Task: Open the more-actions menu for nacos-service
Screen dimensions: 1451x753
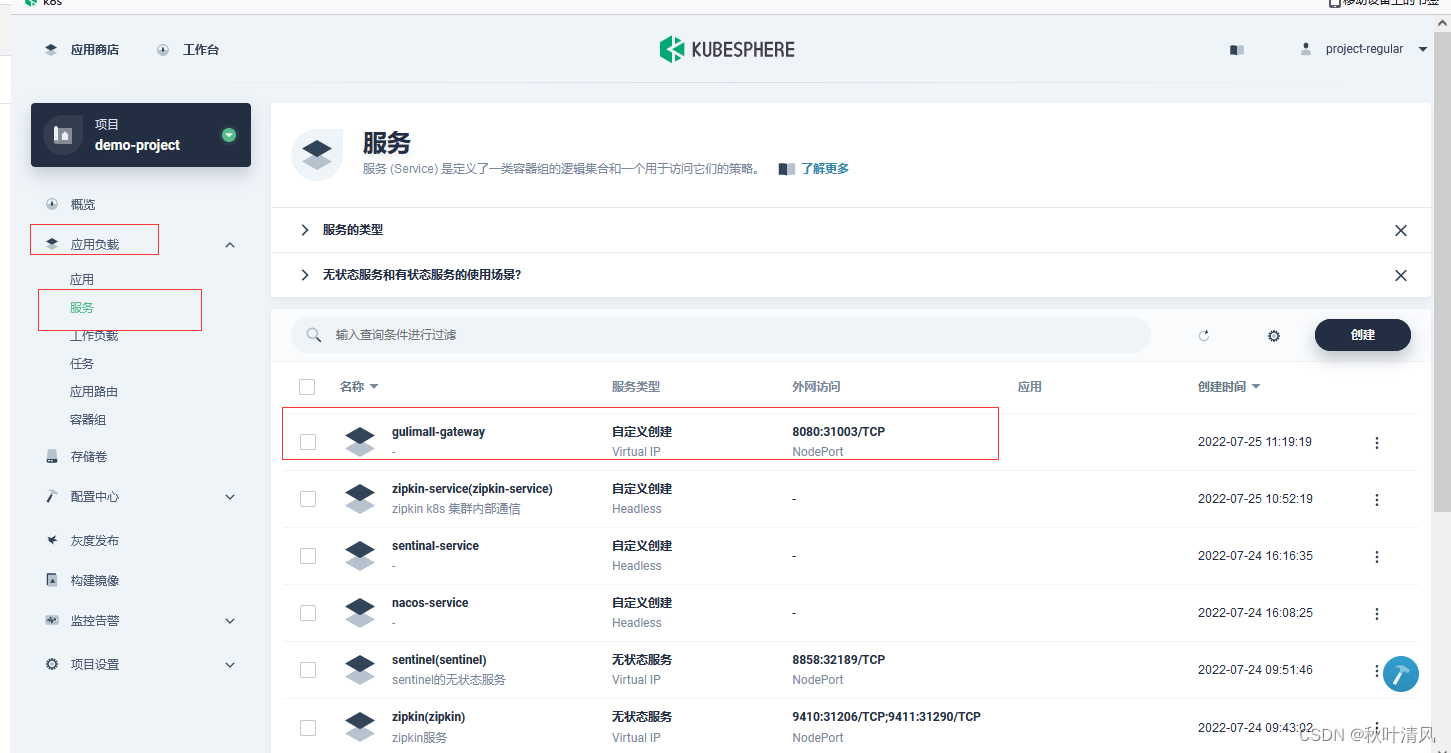Action: click(x=1377, y=614)
